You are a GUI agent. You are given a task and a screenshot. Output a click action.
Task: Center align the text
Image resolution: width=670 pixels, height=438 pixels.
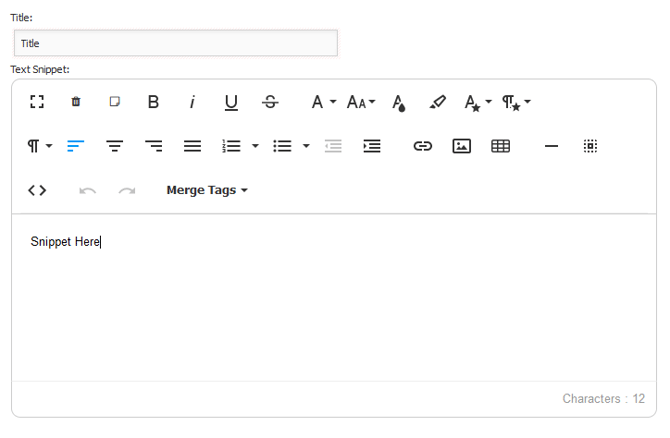[x=115, y=146]
